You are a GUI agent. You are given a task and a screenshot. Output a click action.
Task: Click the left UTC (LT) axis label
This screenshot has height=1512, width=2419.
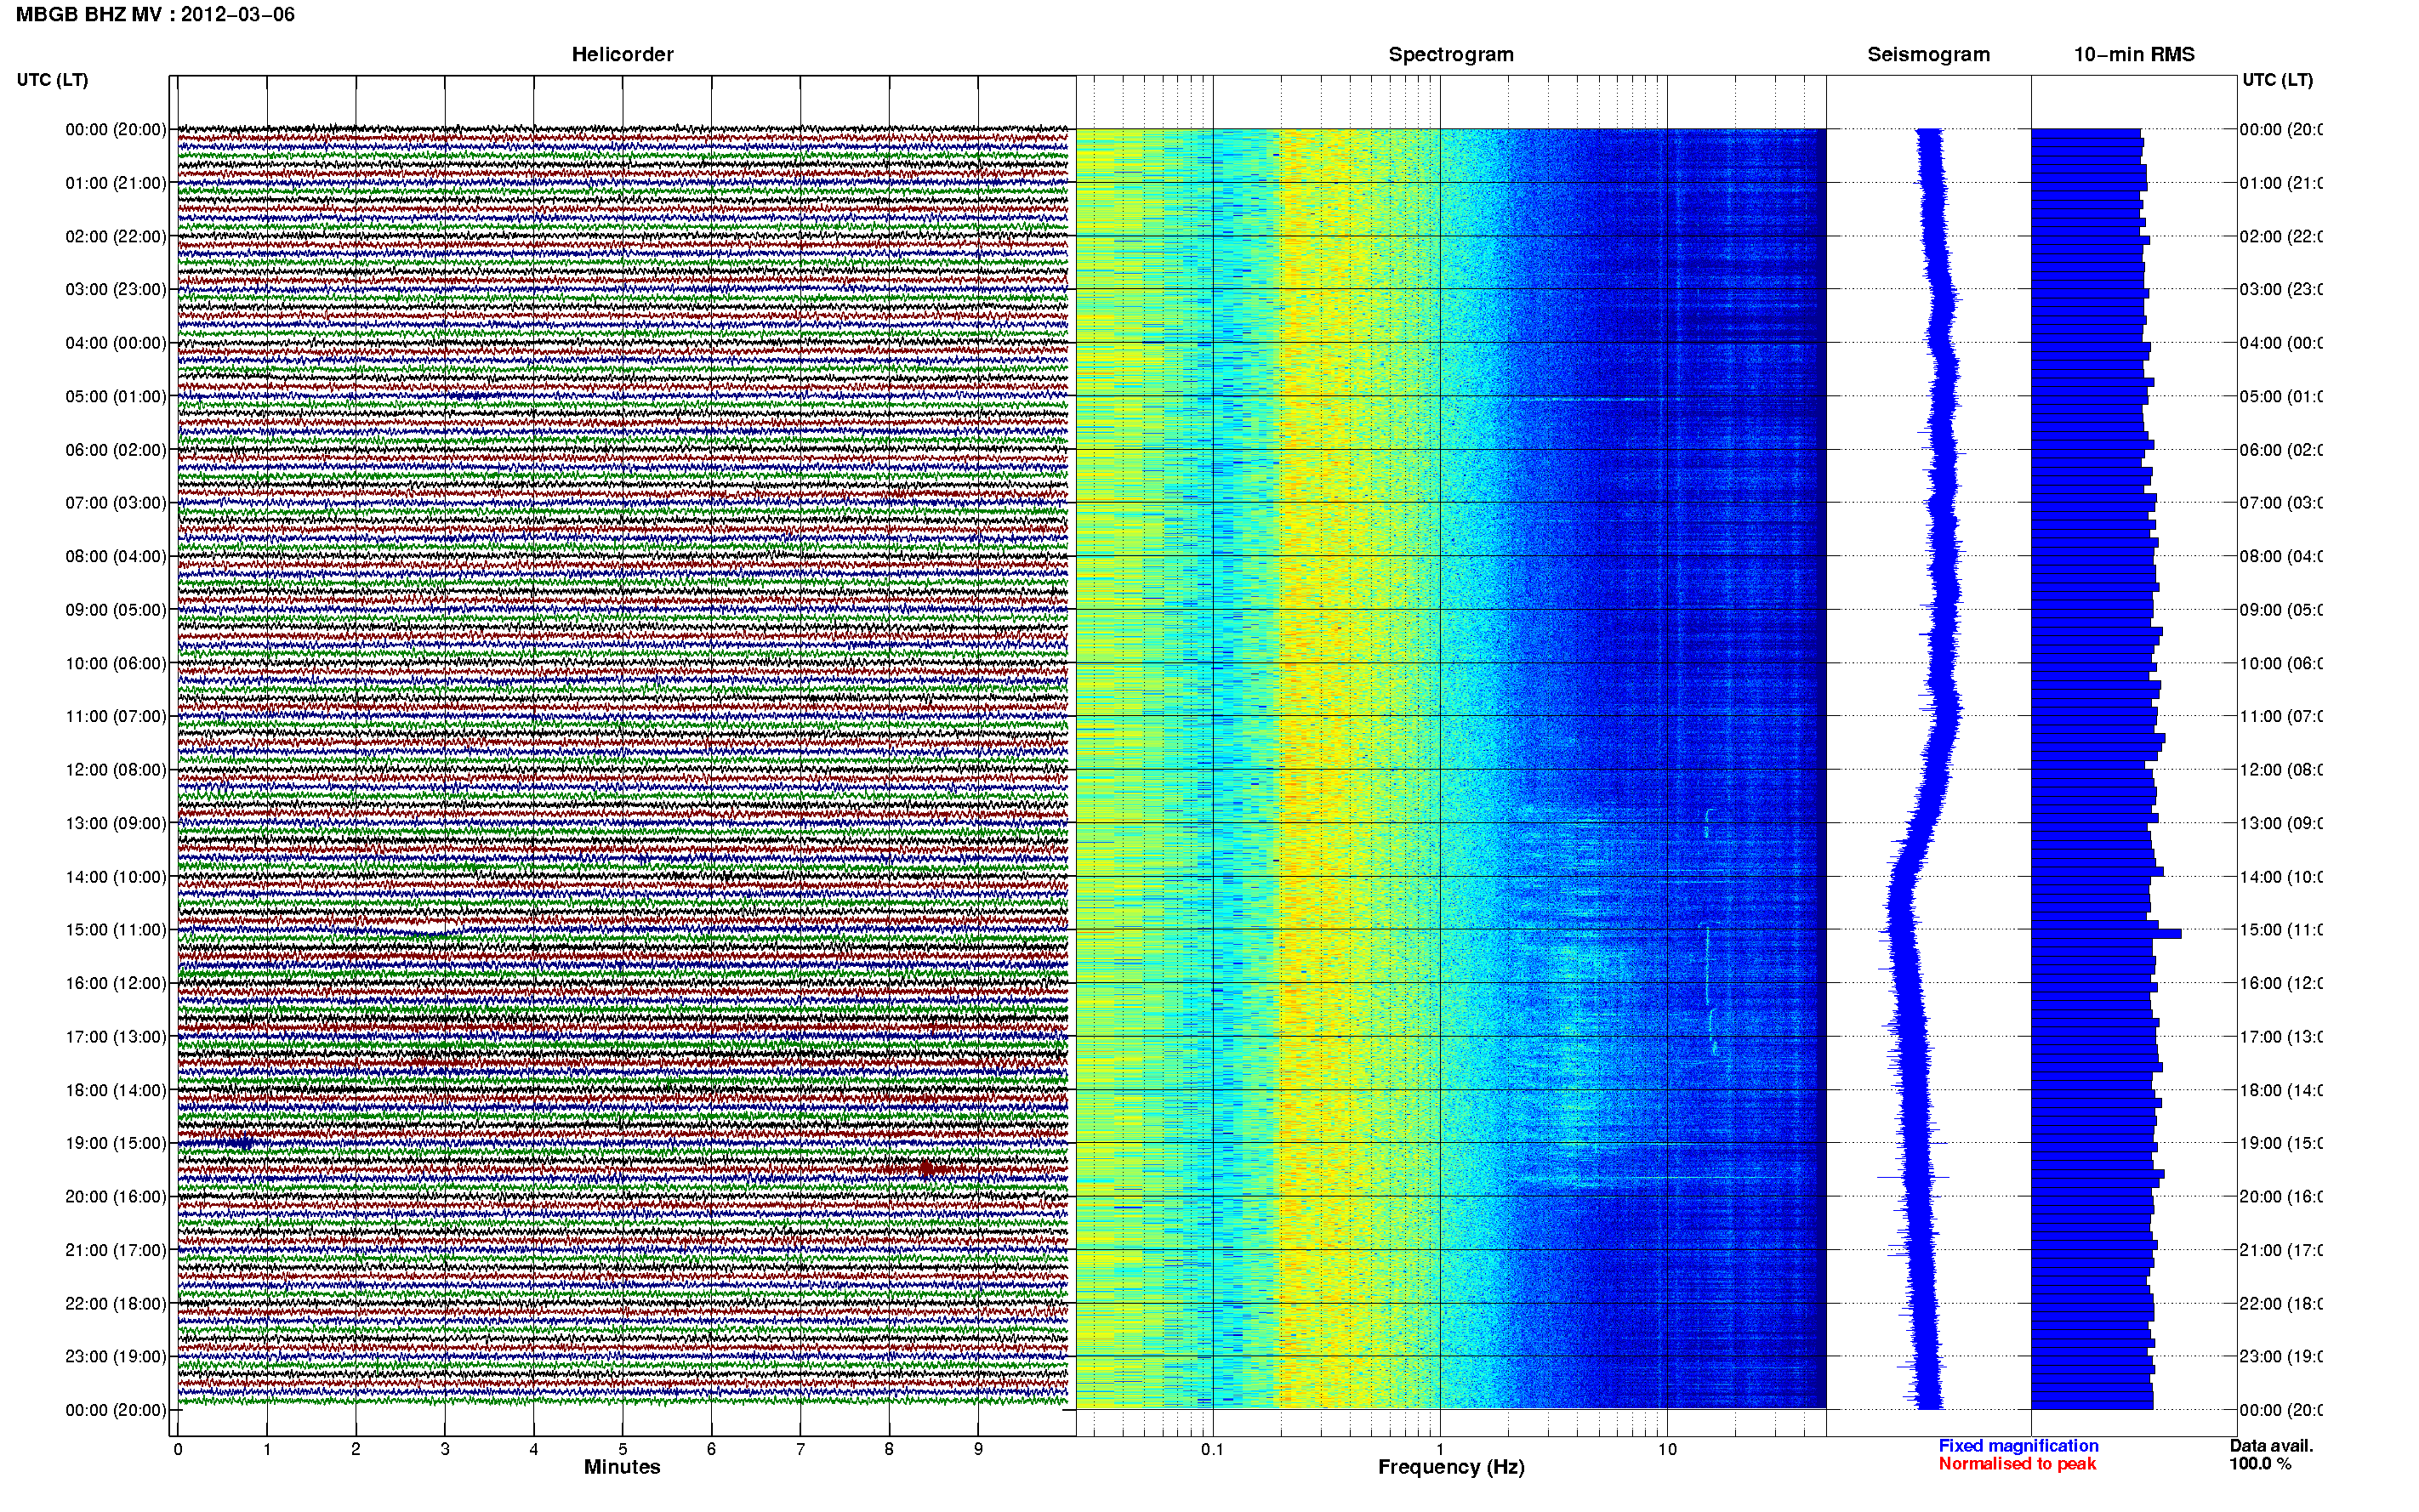click(52, 80)
